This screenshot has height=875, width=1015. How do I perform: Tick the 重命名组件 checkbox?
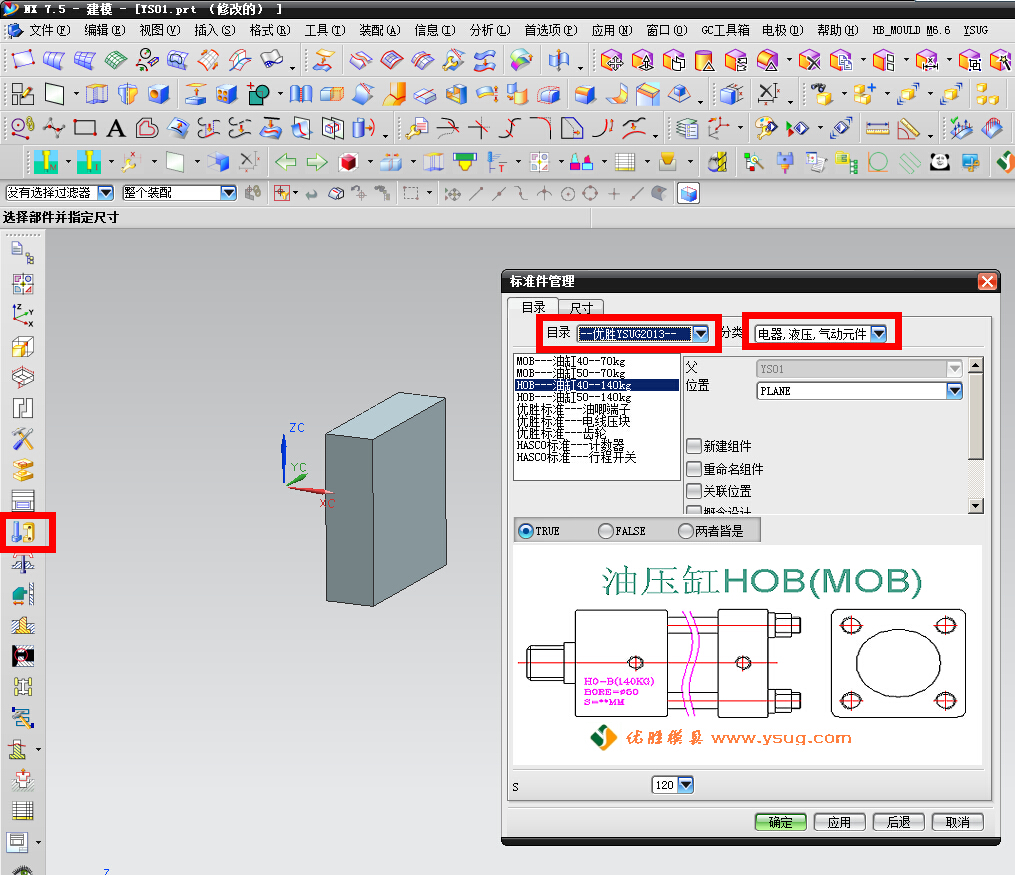(694, 469)
